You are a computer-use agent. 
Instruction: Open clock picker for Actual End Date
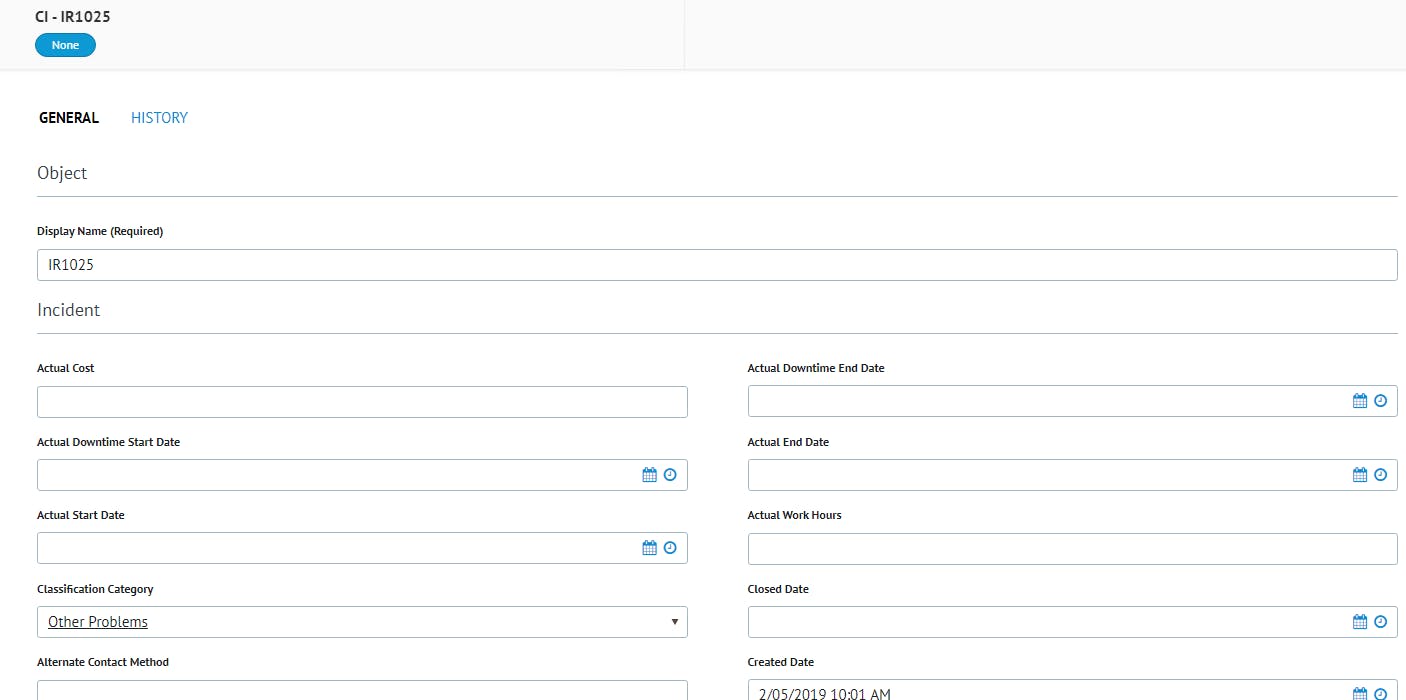(x=1380, y=475)
